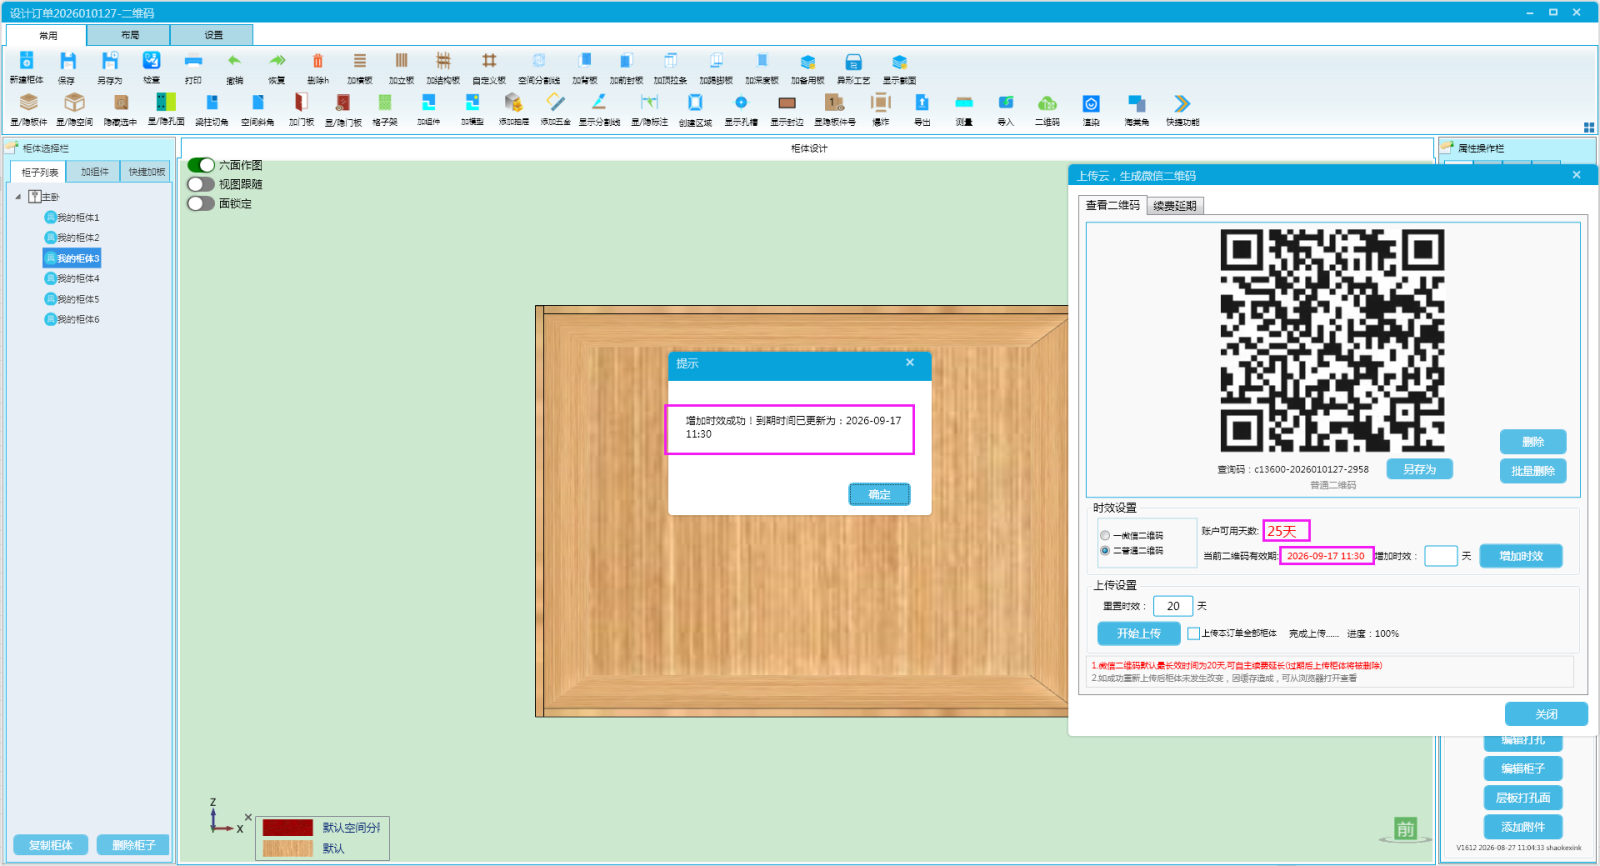Click the orange trash delete icon
This screenshot has width=1600, height=866.
[318, 61]
